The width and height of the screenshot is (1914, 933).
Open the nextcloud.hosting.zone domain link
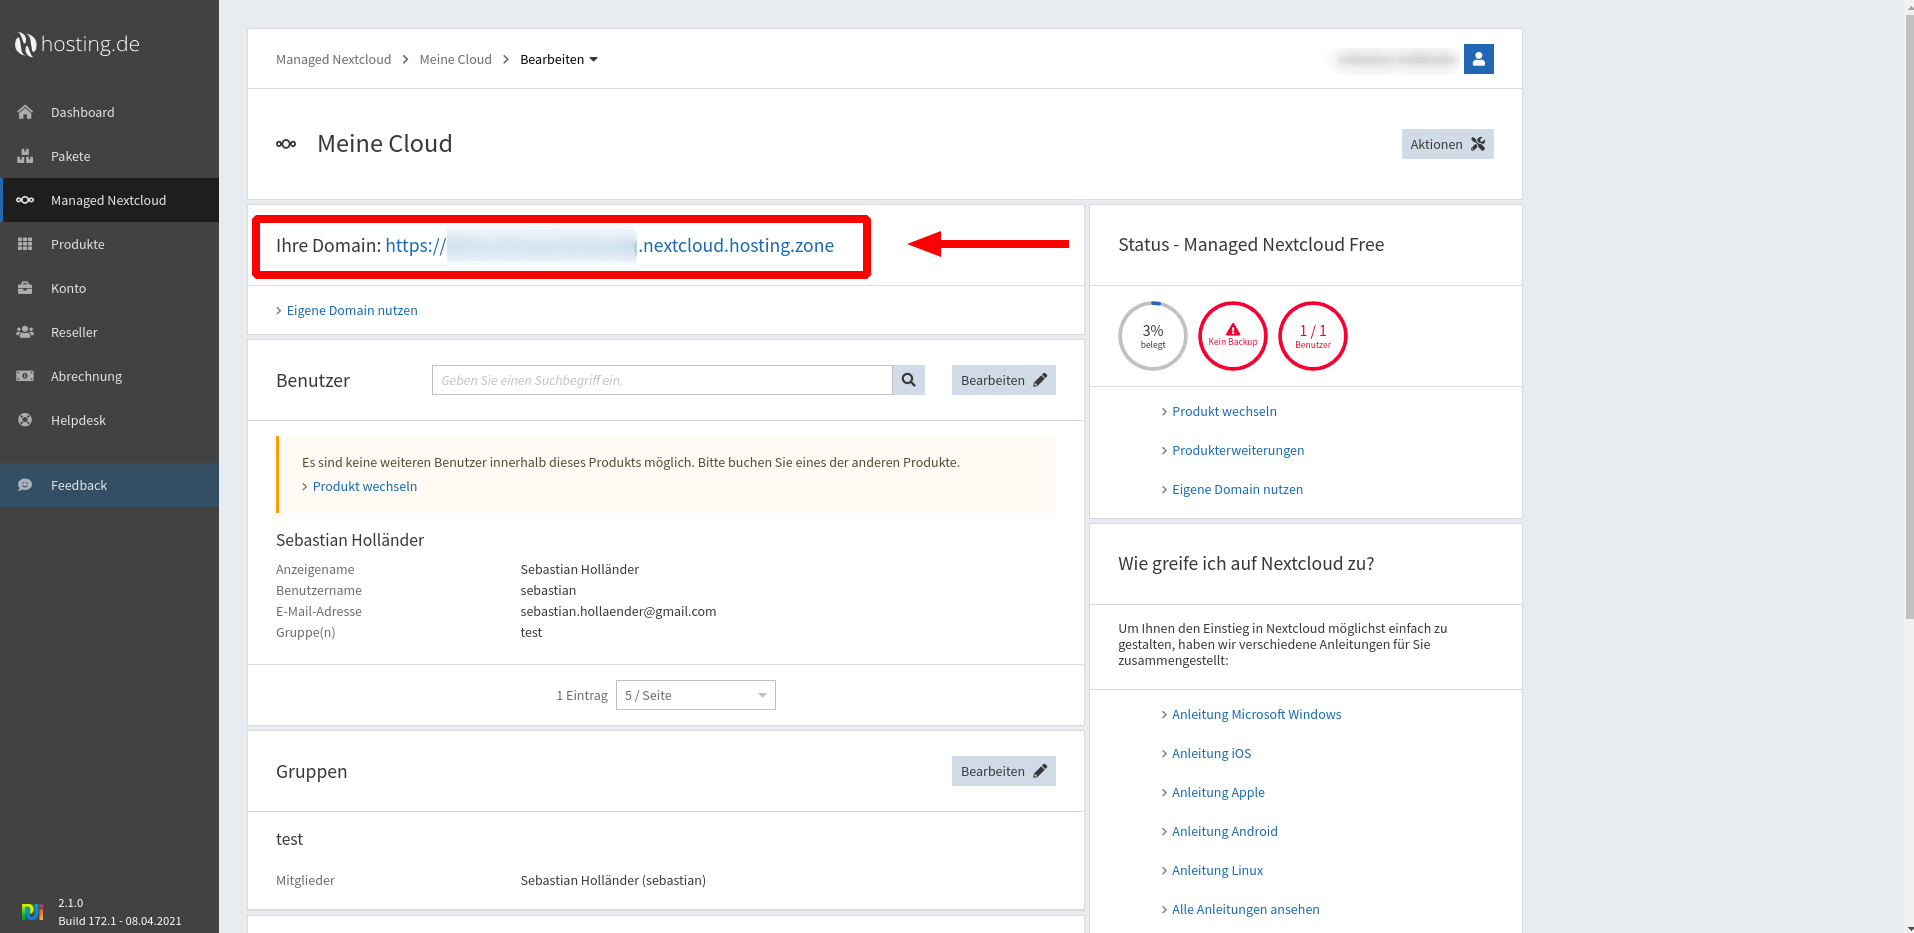(609, 245)
